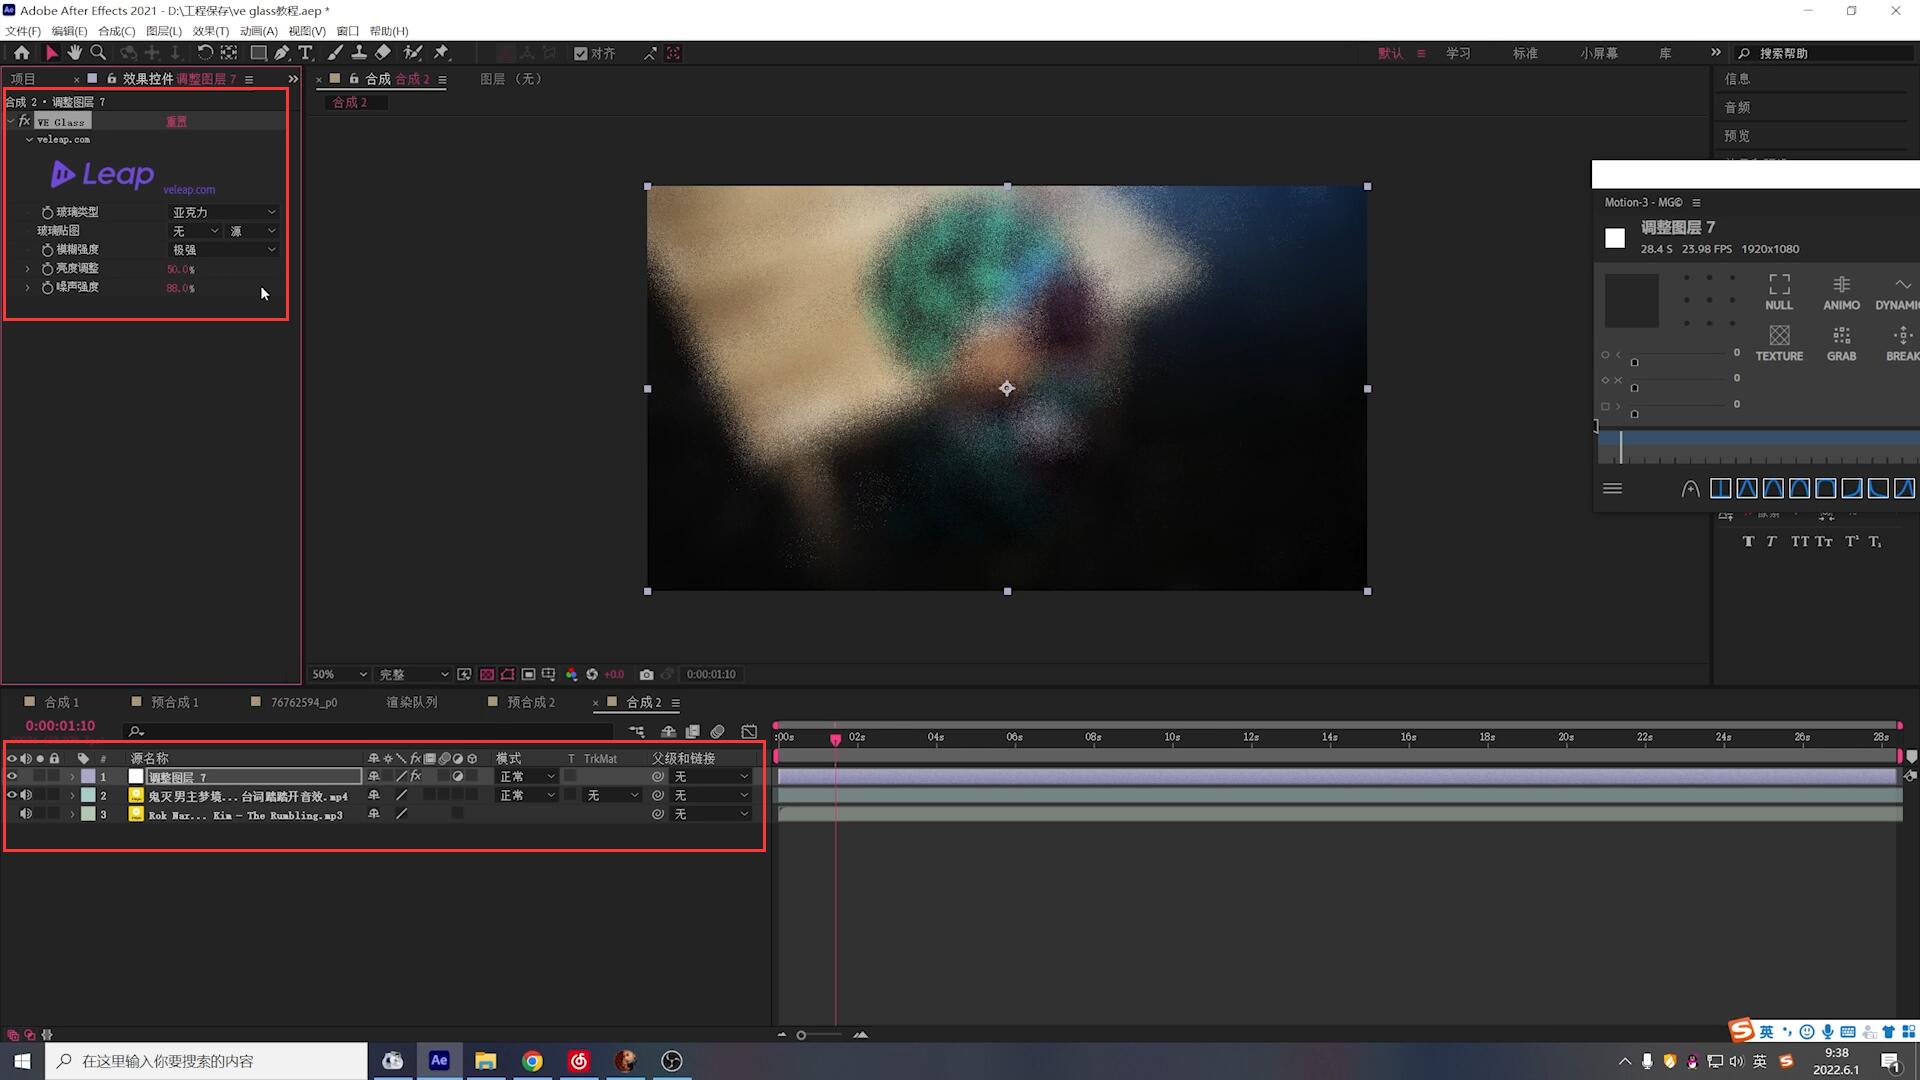Open composition mini-flowchart icon in timeline
This screenshot has height=1080, width=1920.
pos(637,732)
